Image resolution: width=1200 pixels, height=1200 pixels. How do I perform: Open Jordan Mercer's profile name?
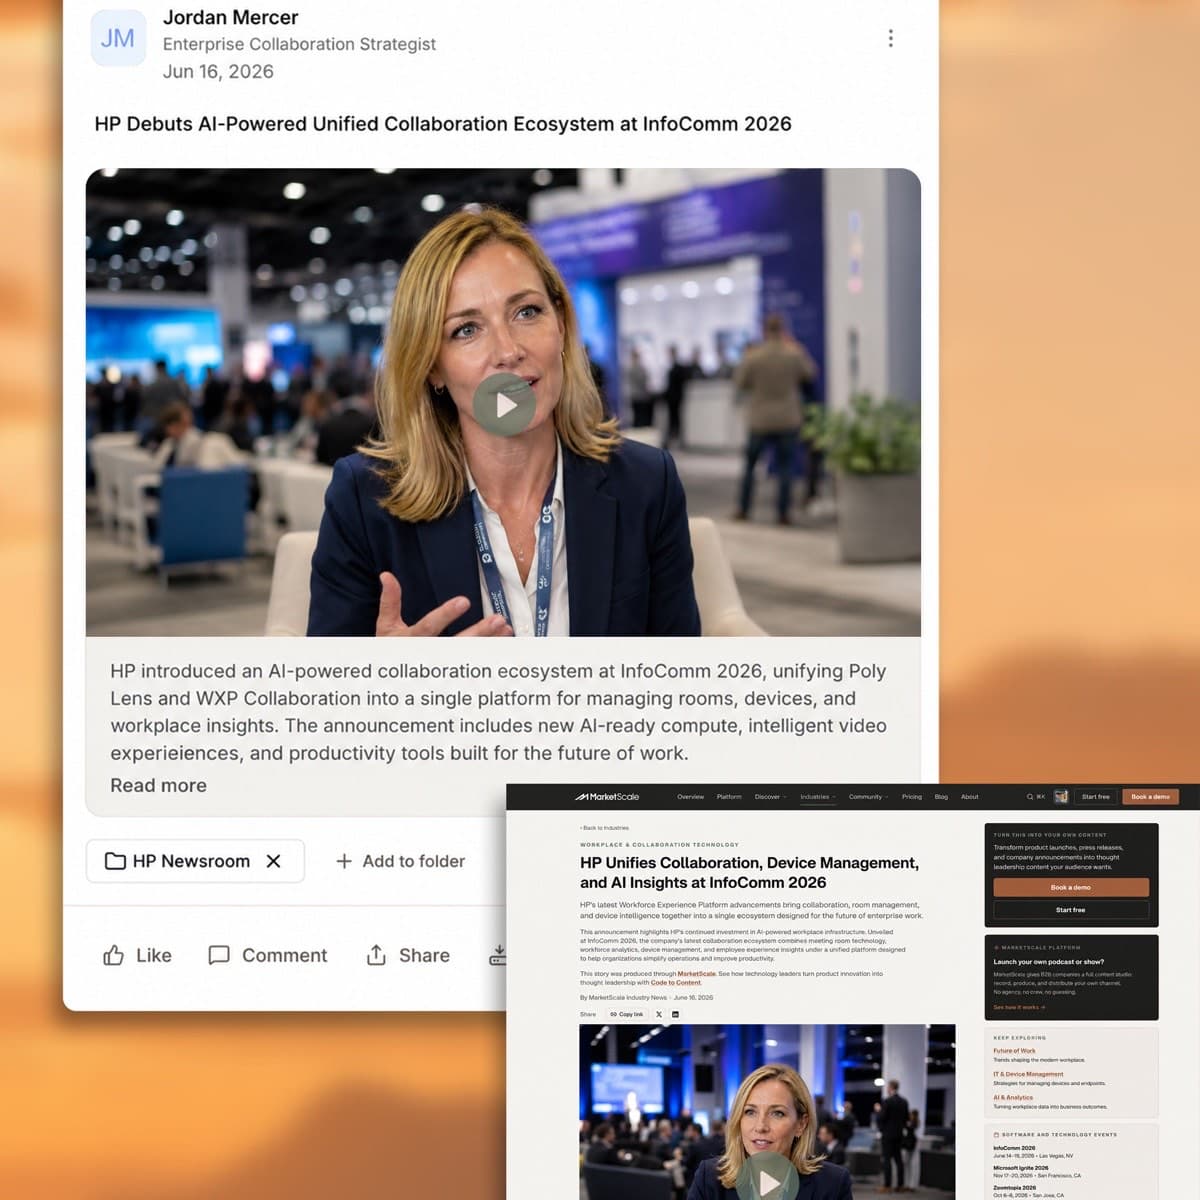coord(231,17)
